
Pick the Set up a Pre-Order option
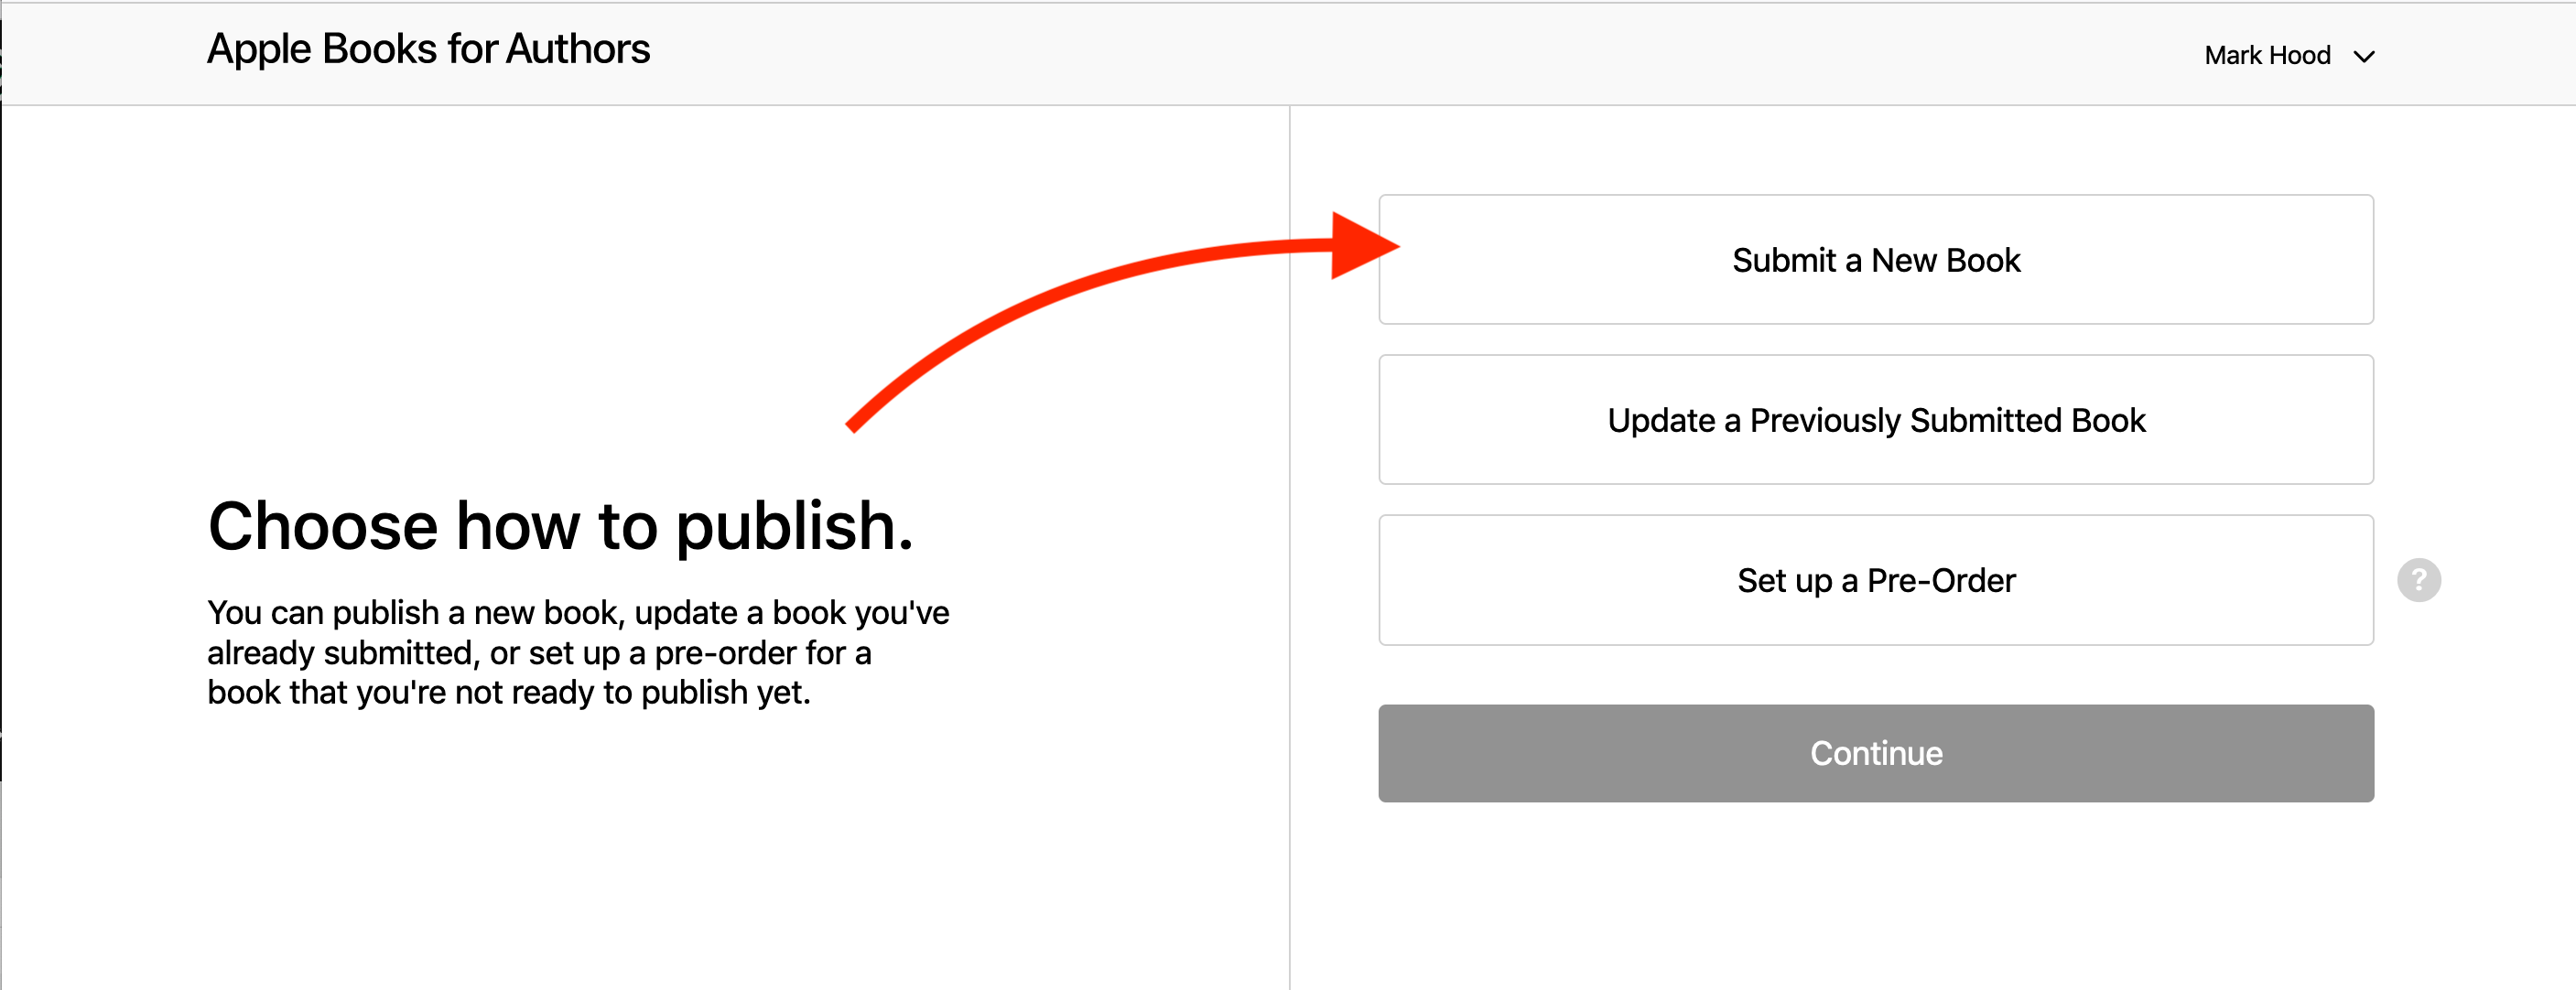click(x=1875, y=580)
